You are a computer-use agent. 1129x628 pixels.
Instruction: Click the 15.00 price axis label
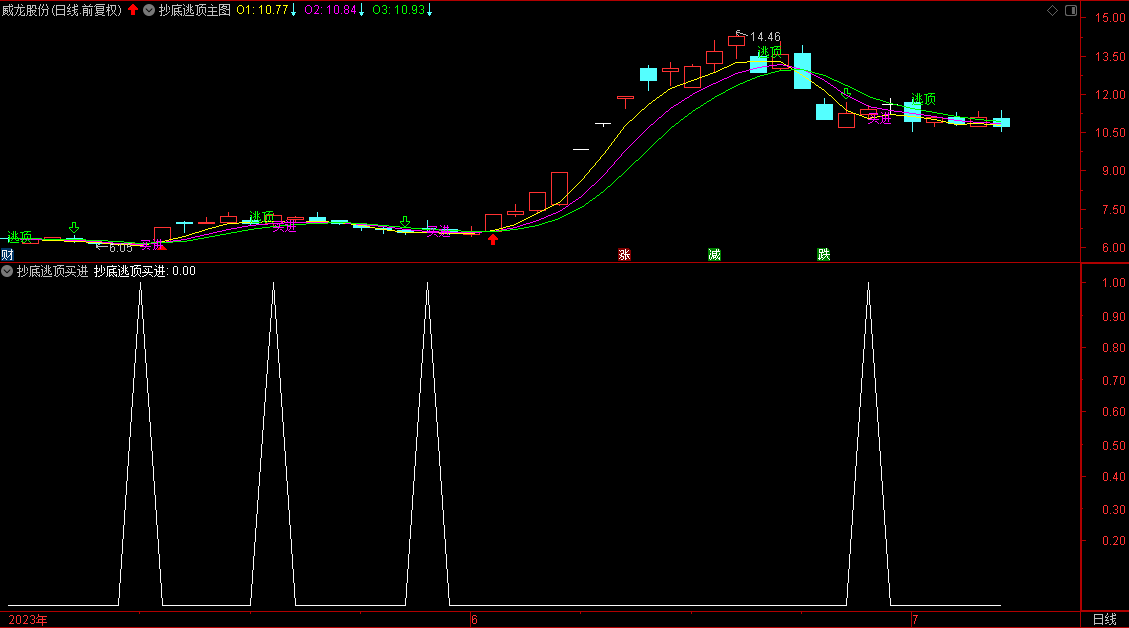(1110, 18)
